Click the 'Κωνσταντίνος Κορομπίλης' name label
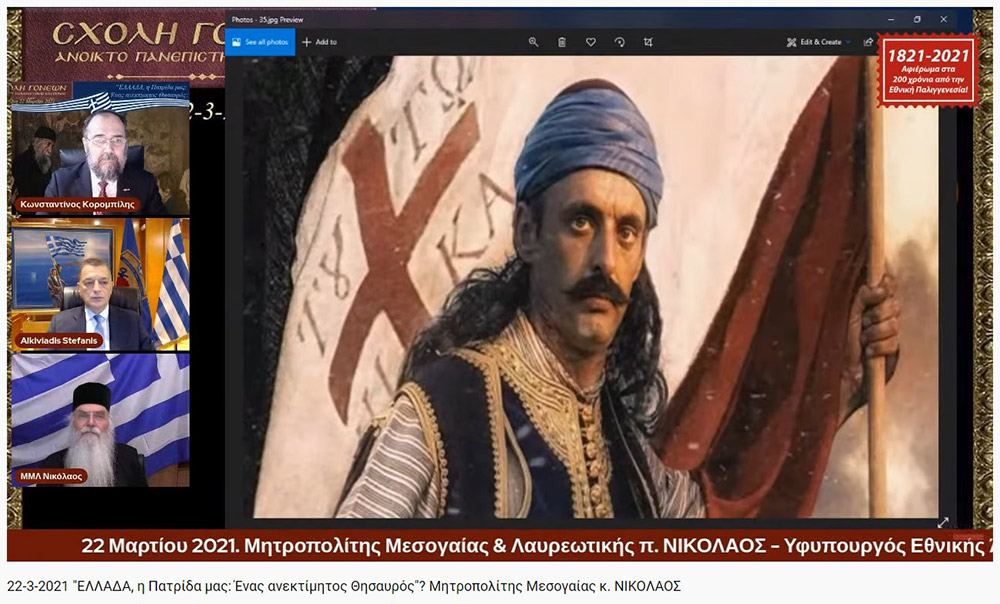Viewport: 1000px width, 604px height. pyautogui.click(x=77, y=205)
